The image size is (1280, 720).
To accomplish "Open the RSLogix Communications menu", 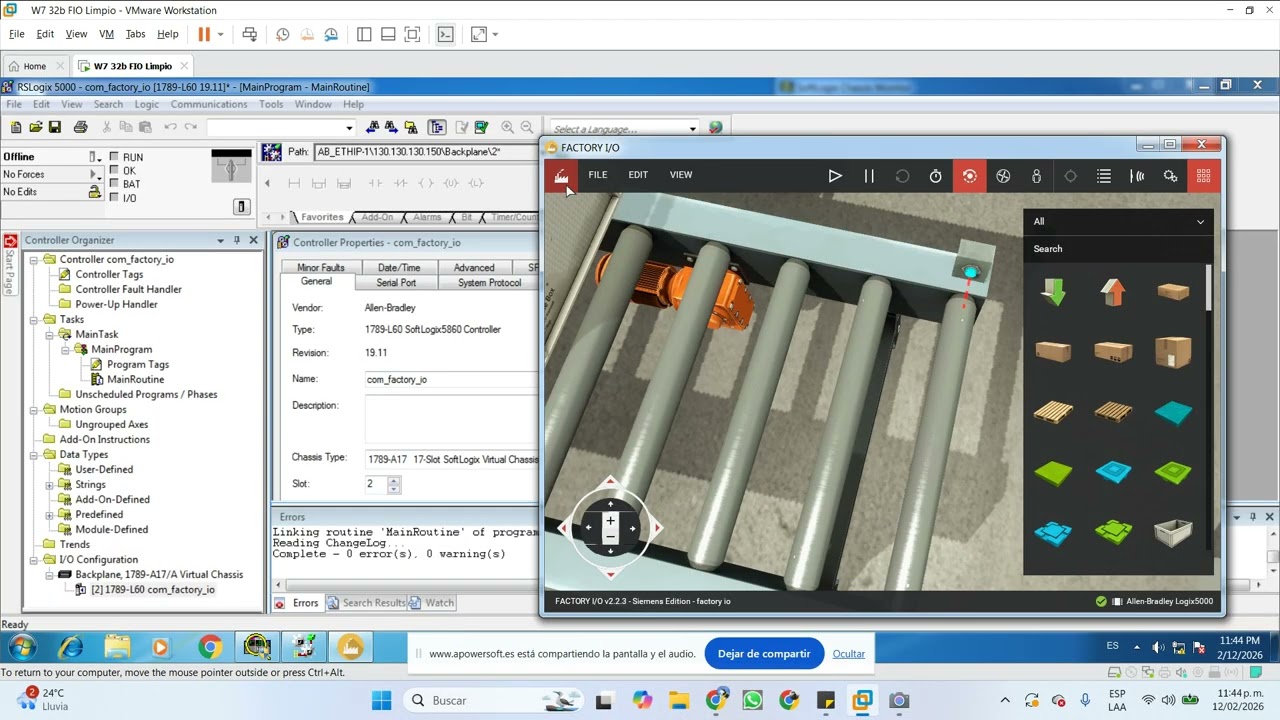I will [x=209, y=104].
